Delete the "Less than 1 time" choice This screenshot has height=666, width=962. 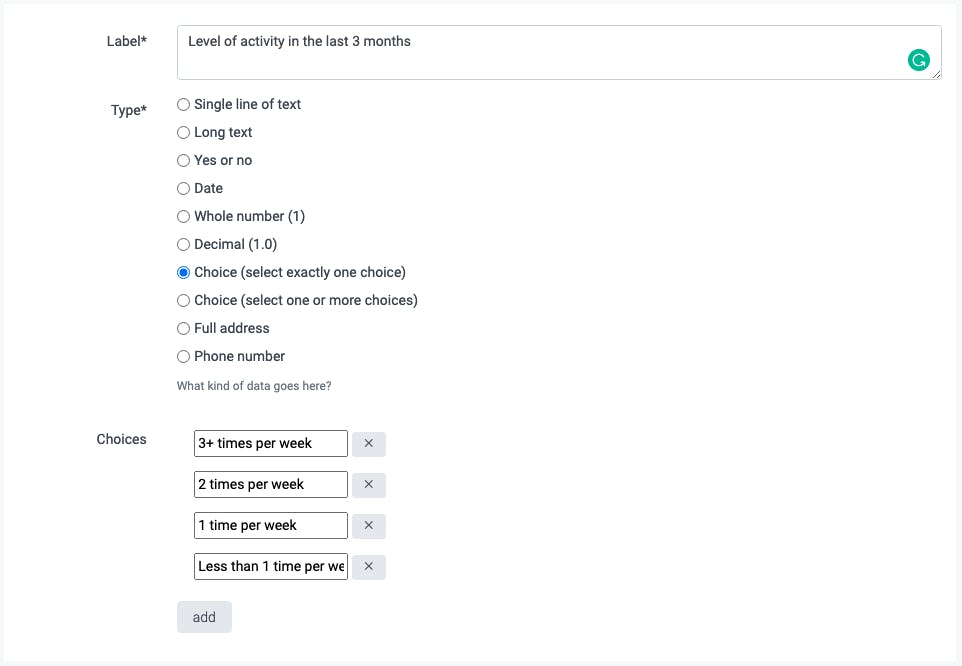click(368, 567)
